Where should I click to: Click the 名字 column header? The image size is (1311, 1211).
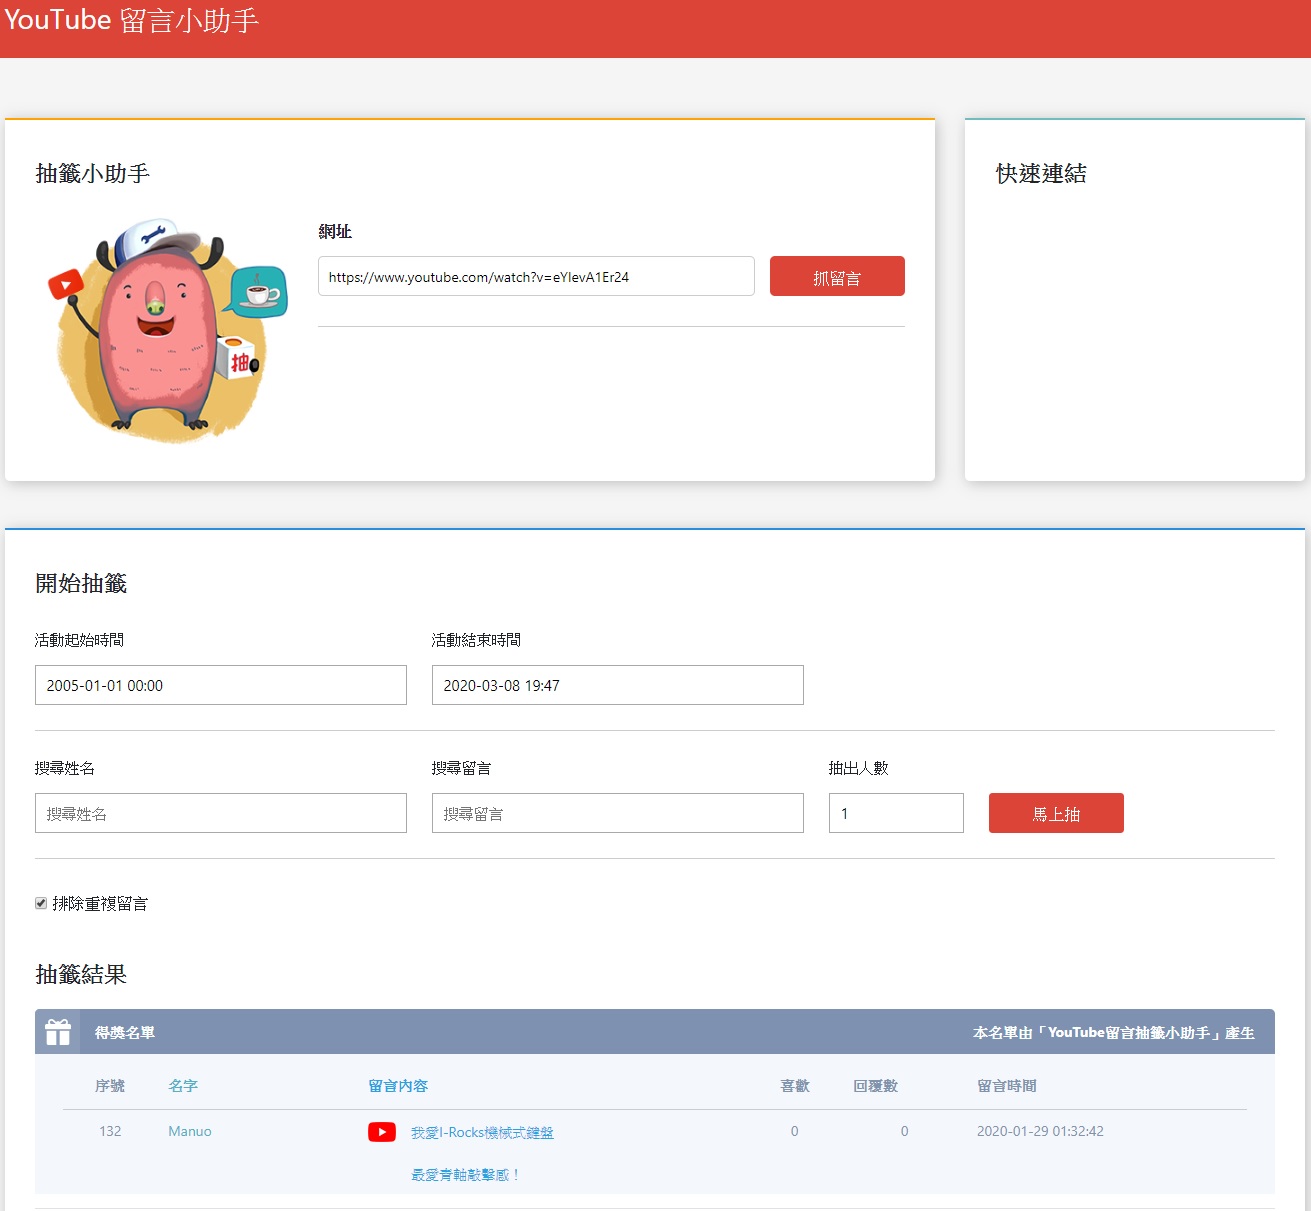point(183,1085)
